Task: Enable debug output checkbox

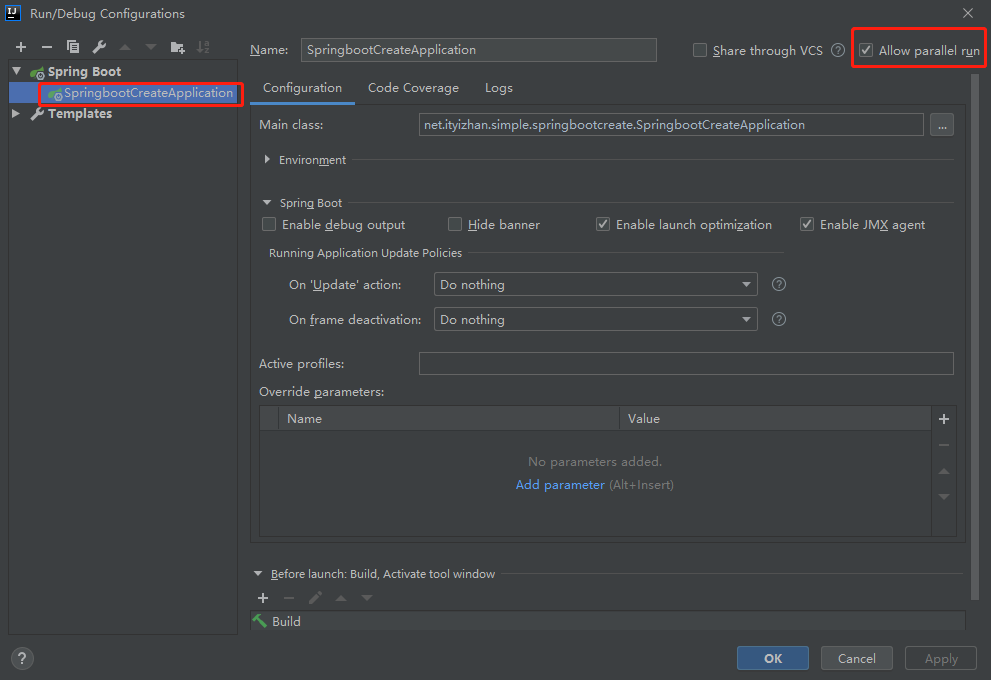Action: [269, 224]
